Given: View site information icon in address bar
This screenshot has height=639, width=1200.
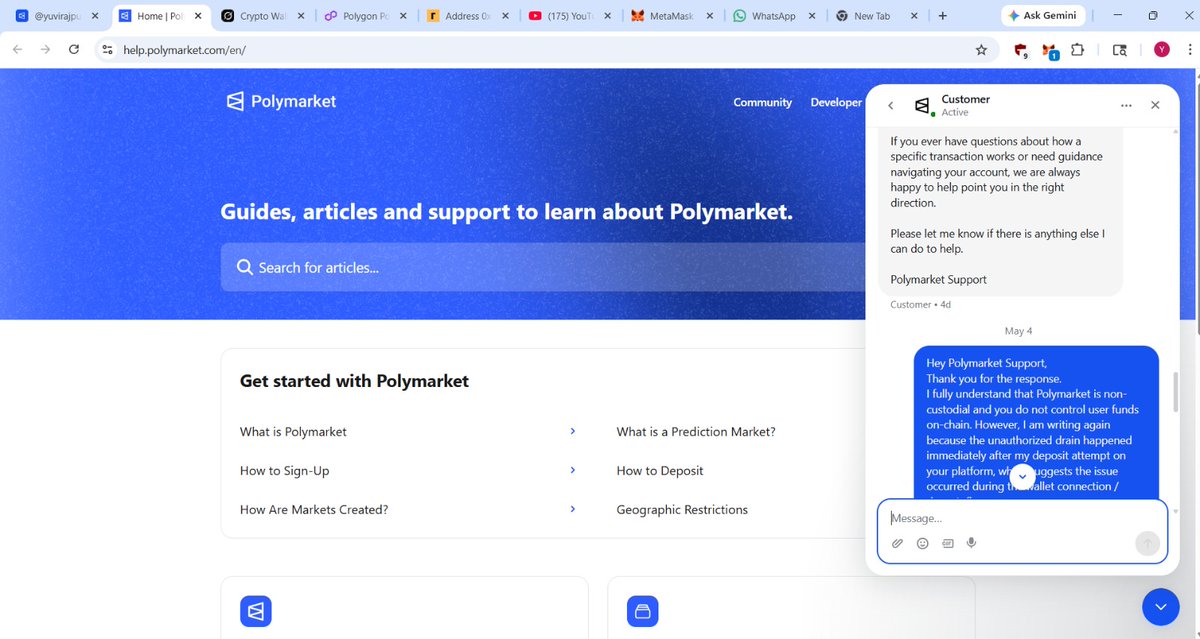Looking at the screenshot, I should pyautogui.click(x=108, y=50).
